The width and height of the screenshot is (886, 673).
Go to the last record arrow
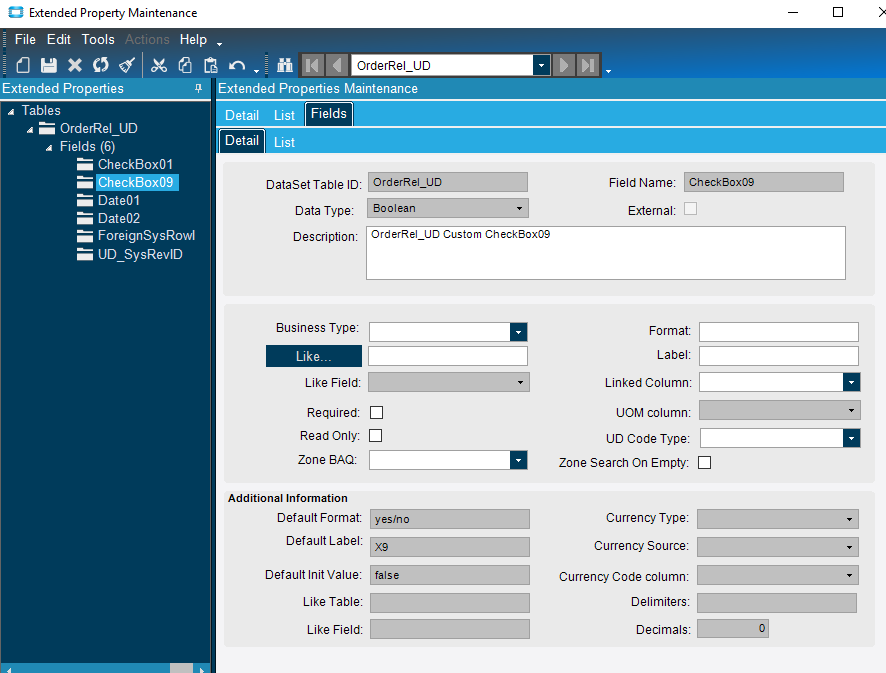point(588,66)
